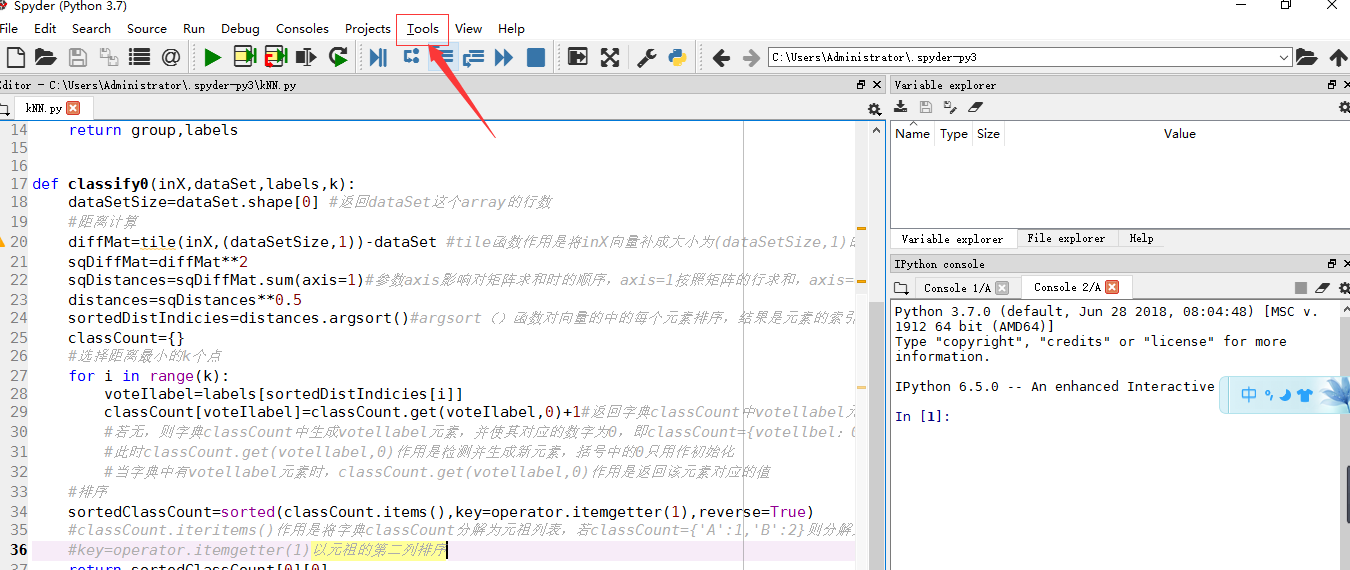Close the Console 1/A tab
Screen dimensions: 1350x570
click(1002, 288)
